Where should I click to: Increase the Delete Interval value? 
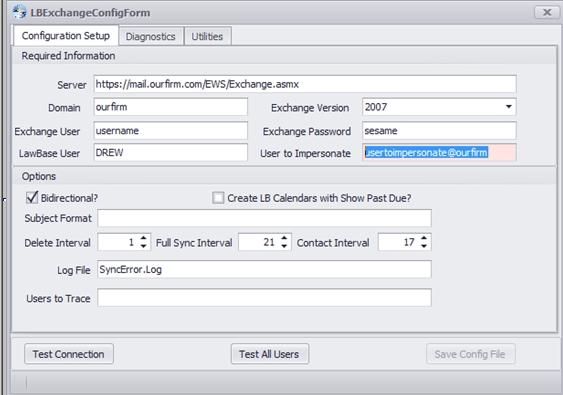point(144,238)
